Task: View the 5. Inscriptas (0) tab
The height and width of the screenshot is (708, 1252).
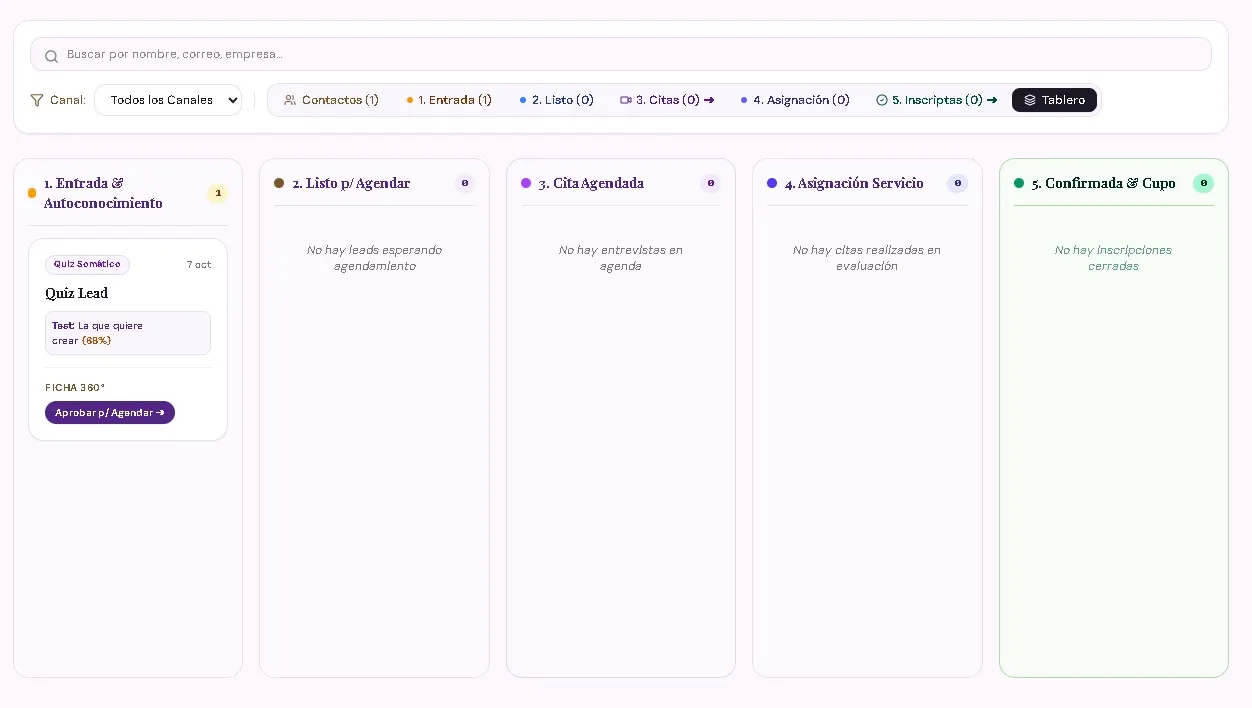Action: (937, 100)
